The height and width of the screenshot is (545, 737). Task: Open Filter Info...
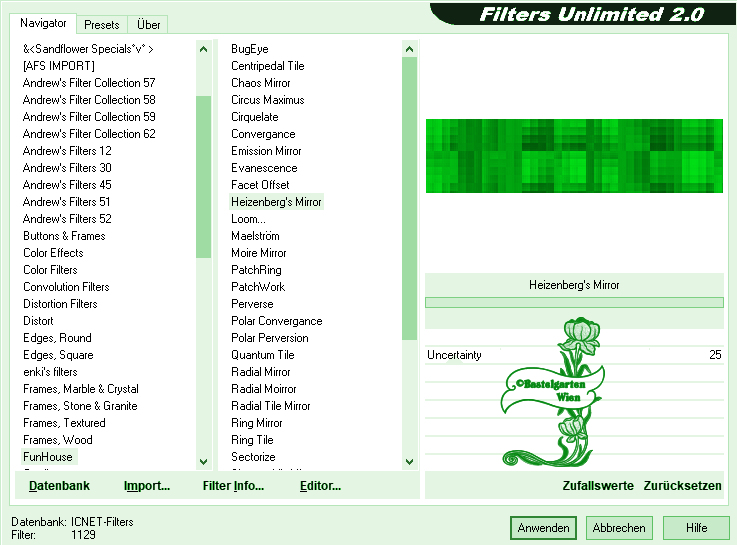coord(233,486)
